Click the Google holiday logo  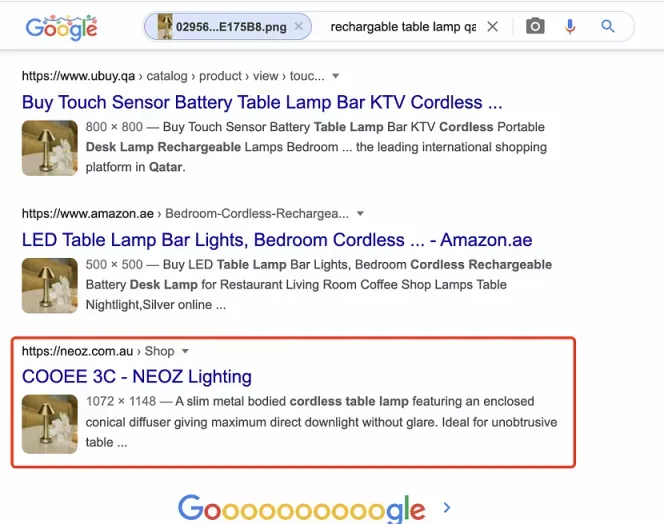[x=61, y=28]
